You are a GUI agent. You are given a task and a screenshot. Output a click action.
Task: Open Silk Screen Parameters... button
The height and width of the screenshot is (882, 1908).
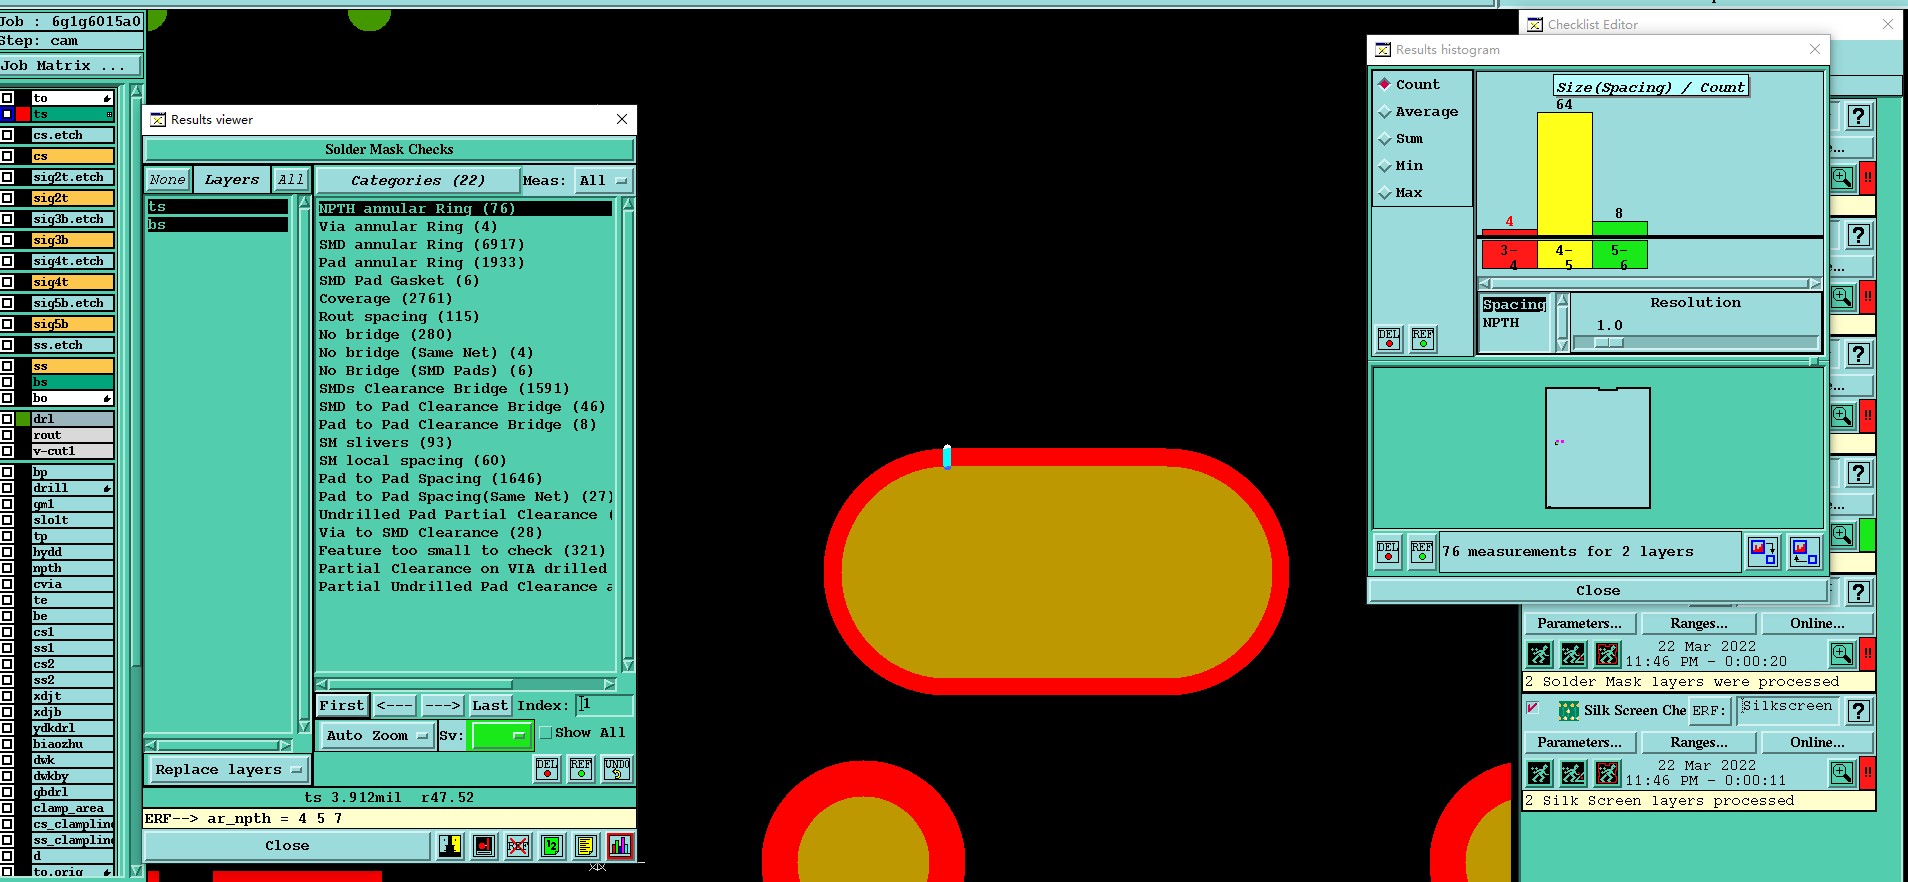[x=1580, y=743]
